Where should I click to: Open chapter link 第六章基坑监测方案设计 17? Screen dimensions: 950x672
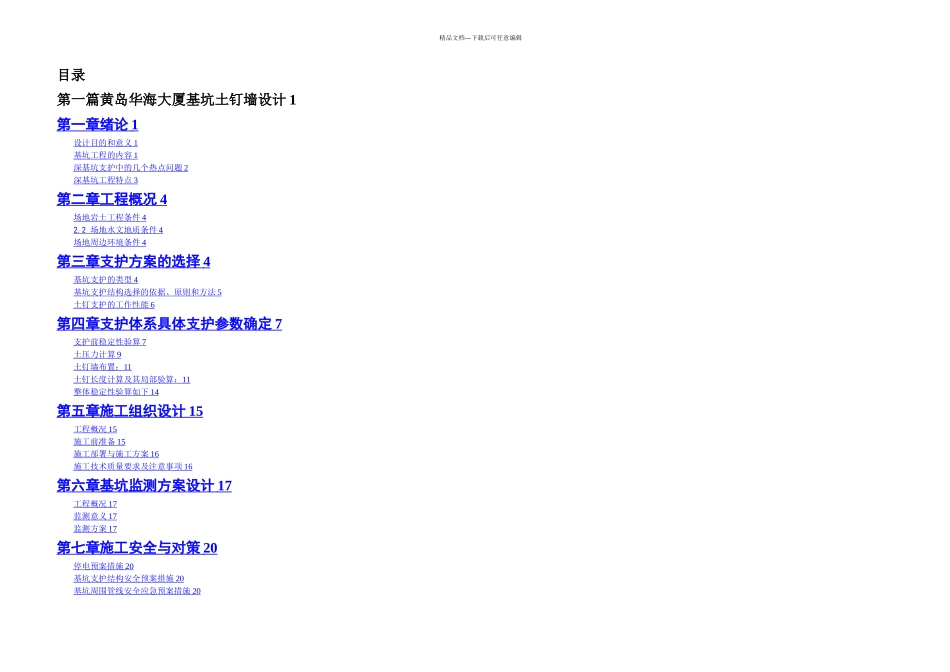click(x=144, y=486)
